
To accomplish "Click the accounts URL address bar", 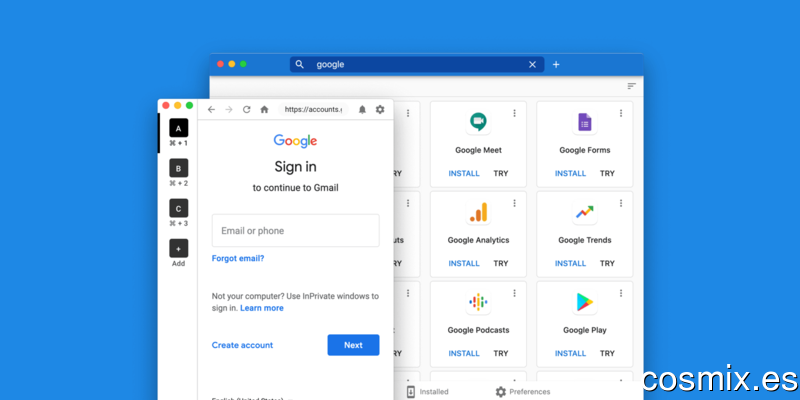I will [x=313, y=109].
